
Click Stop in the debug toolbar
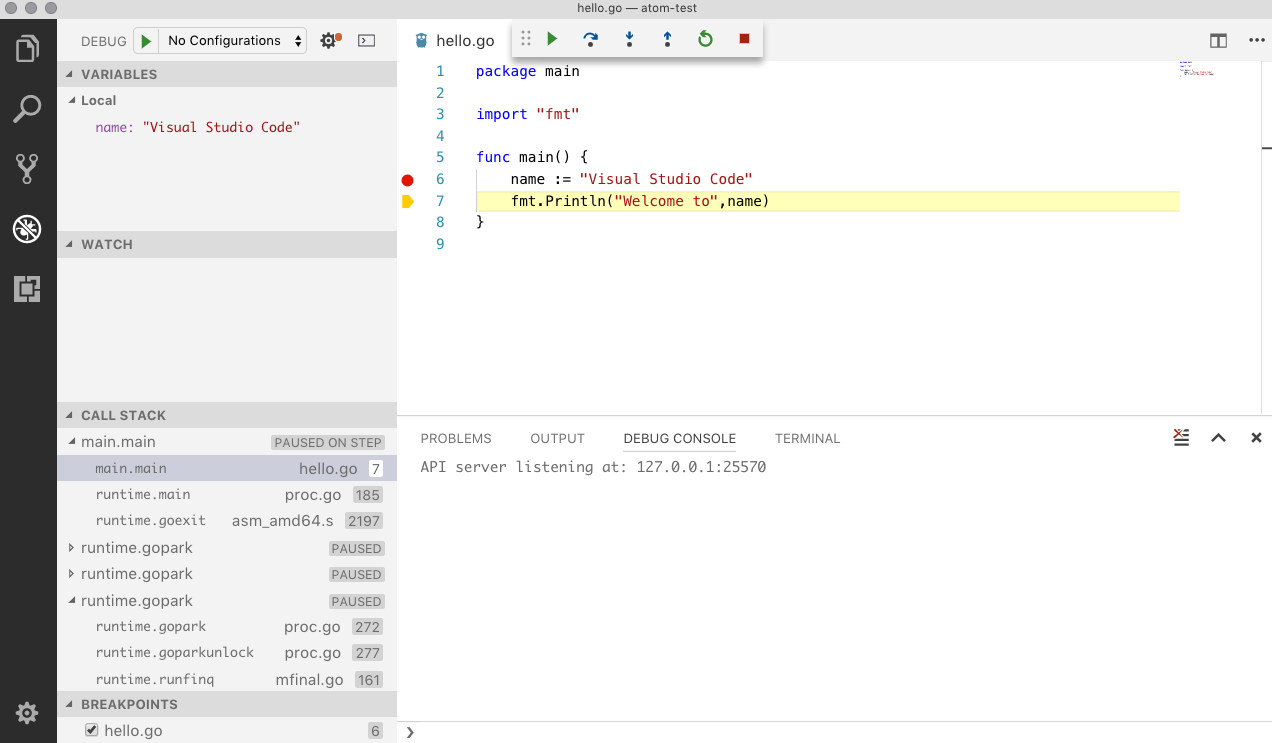click(744, 39)
